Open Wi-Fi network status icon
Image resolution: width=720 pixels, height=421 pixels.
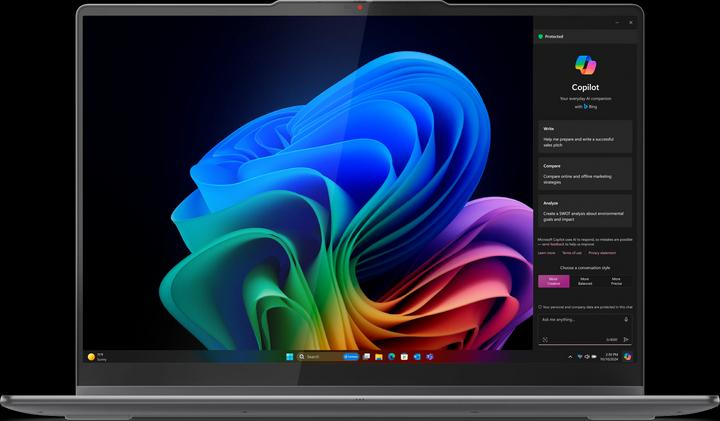point(579,357)
